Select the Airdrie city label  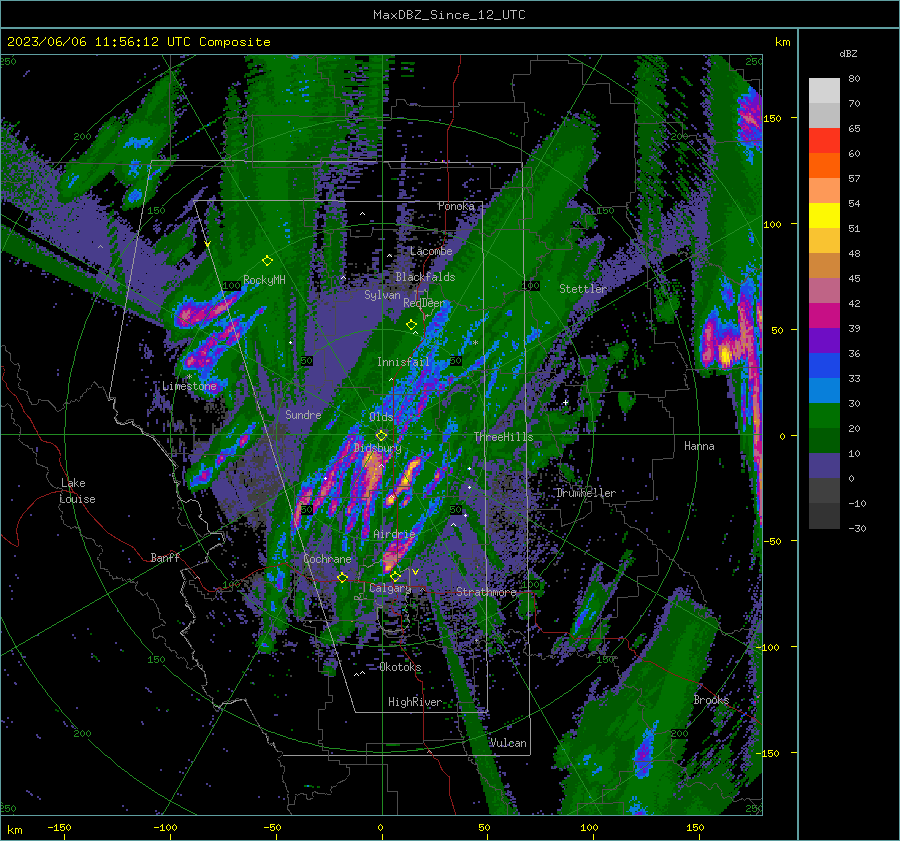click(394, 534)
